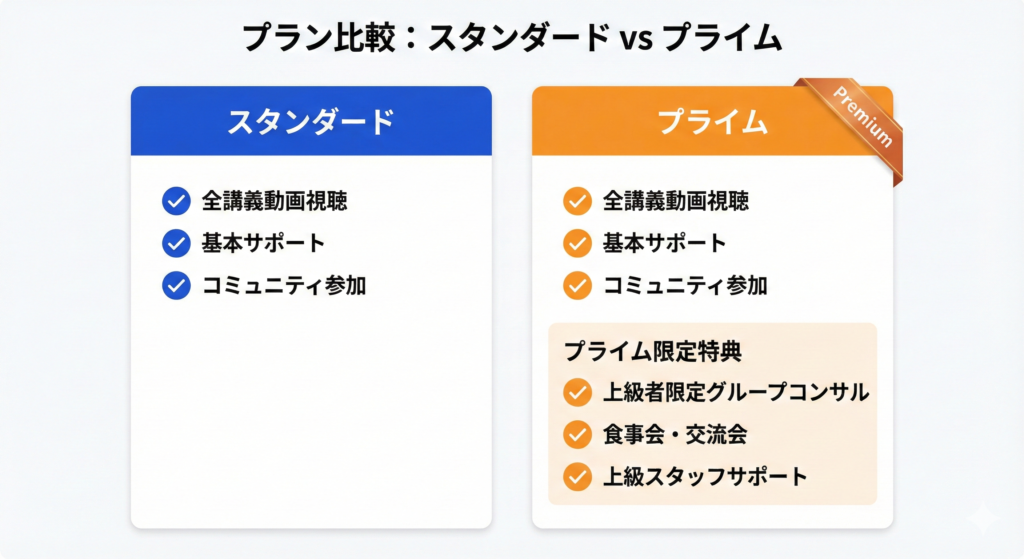Click orange checkmark beside 全講義動画視聴 in プライム
Viewport: 1024px width, 559px height.
click(x=577, y=201)
